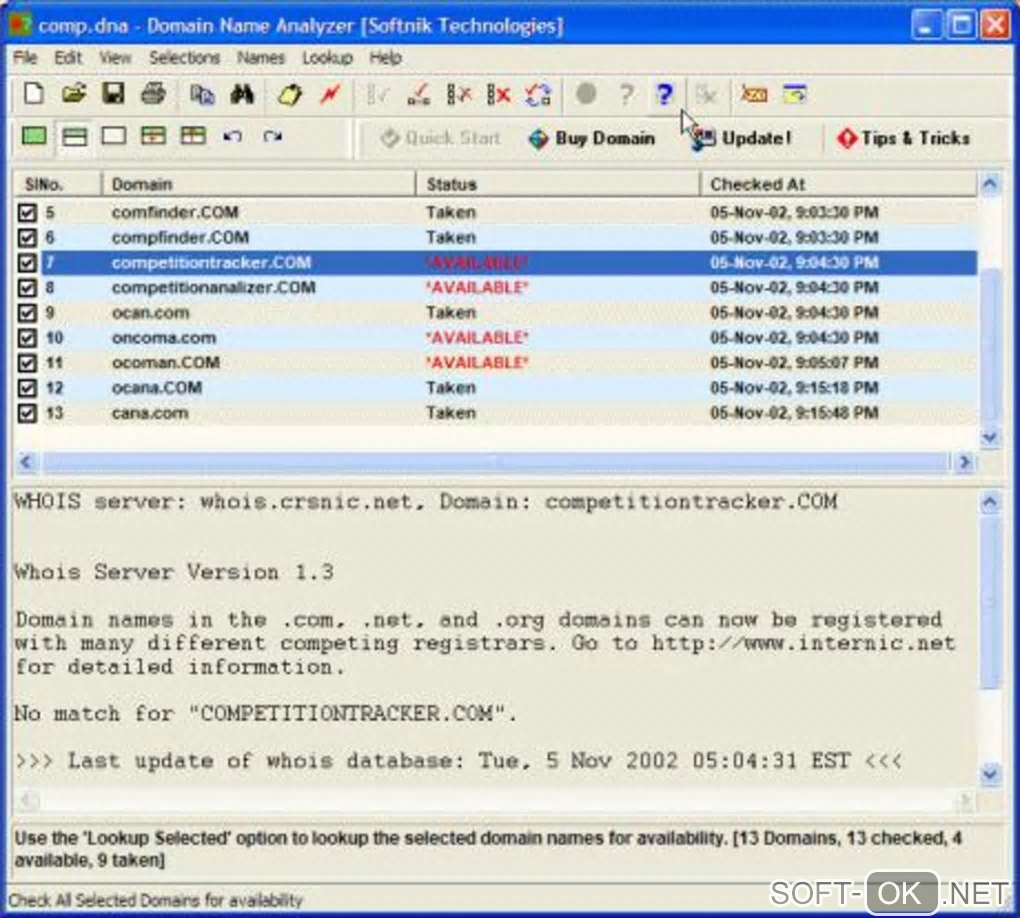Click WHOIS pane scrollbar down arrow
1020x918 pixels.
point(990,774)
